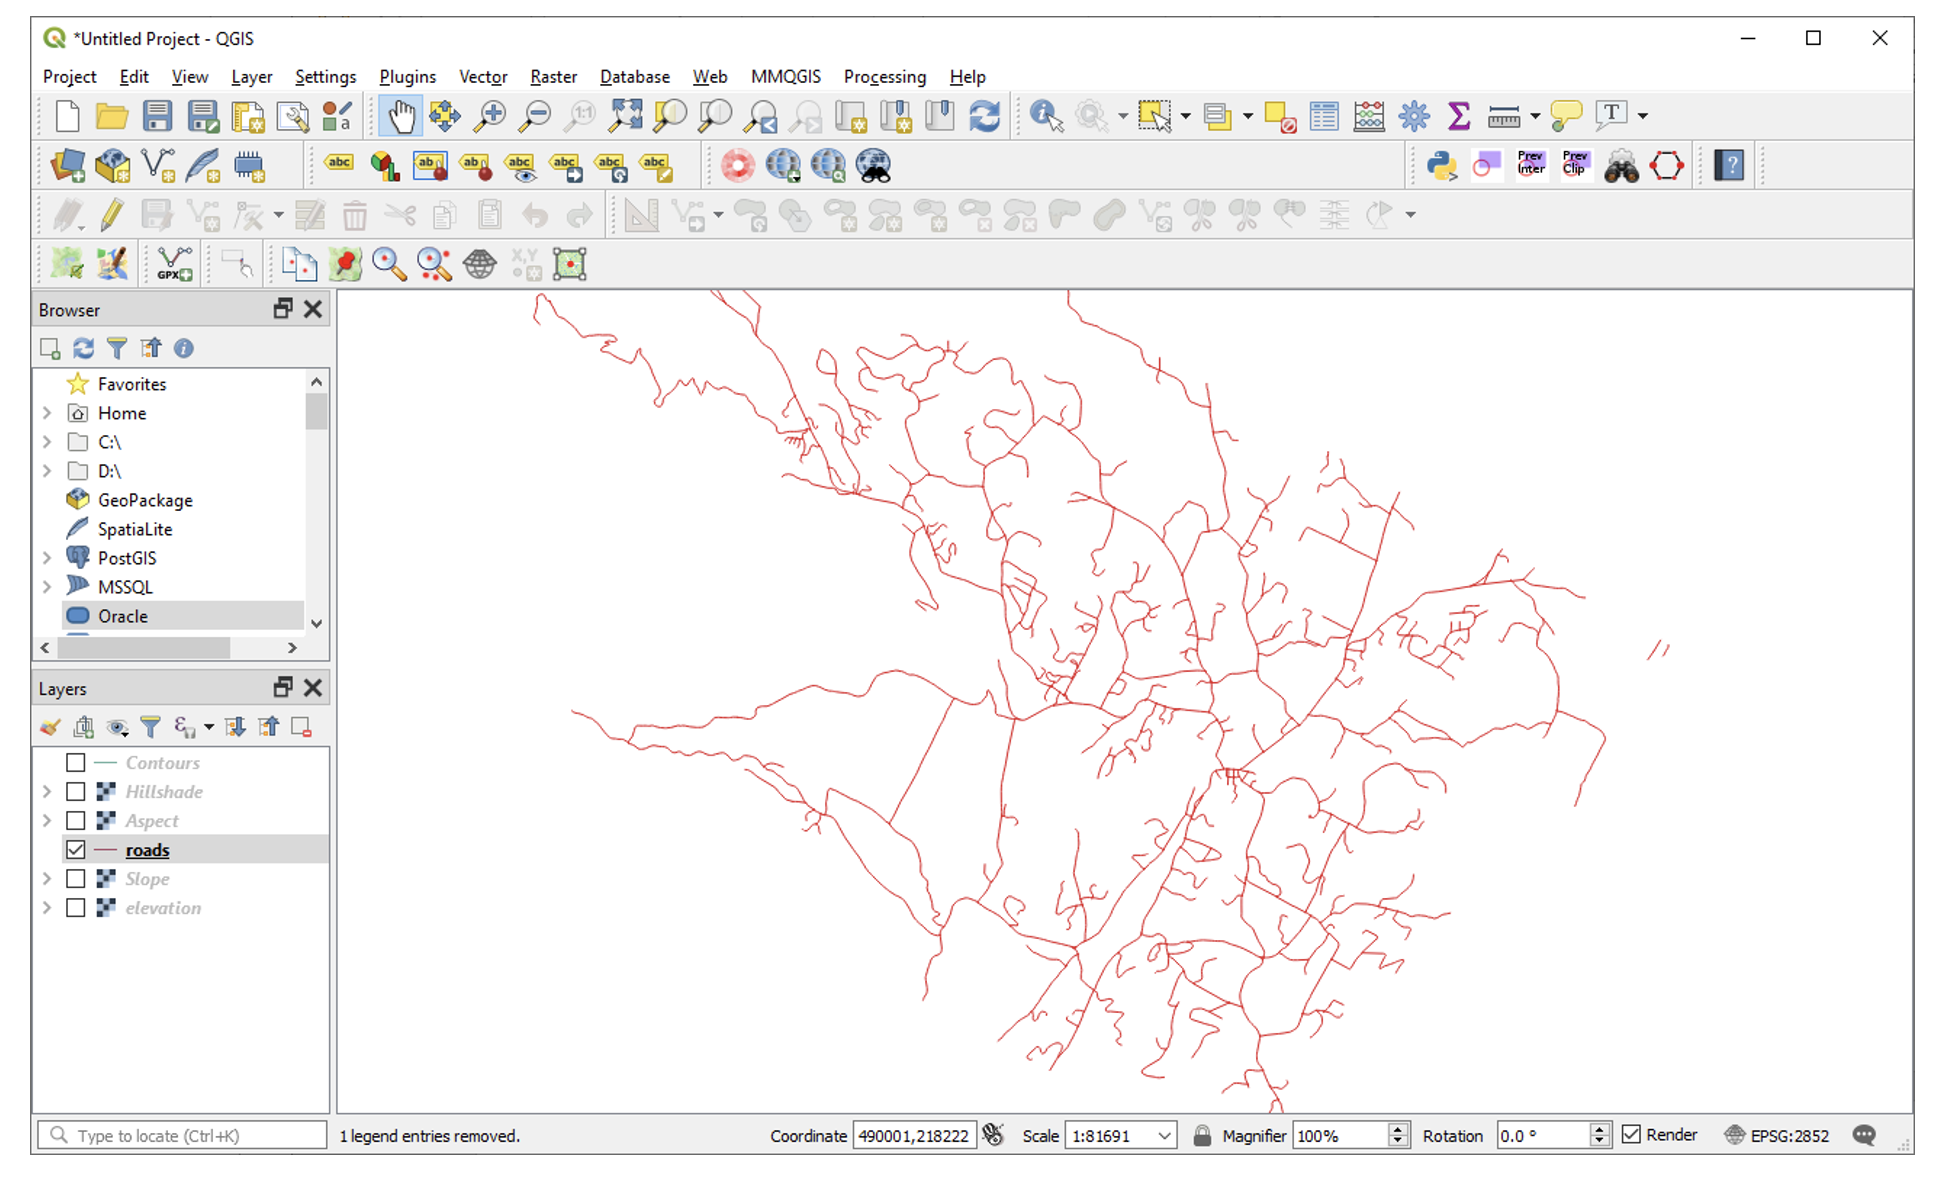Select the roads layer name
This screenshot has width=1950, height=1194.
point(147,850)
